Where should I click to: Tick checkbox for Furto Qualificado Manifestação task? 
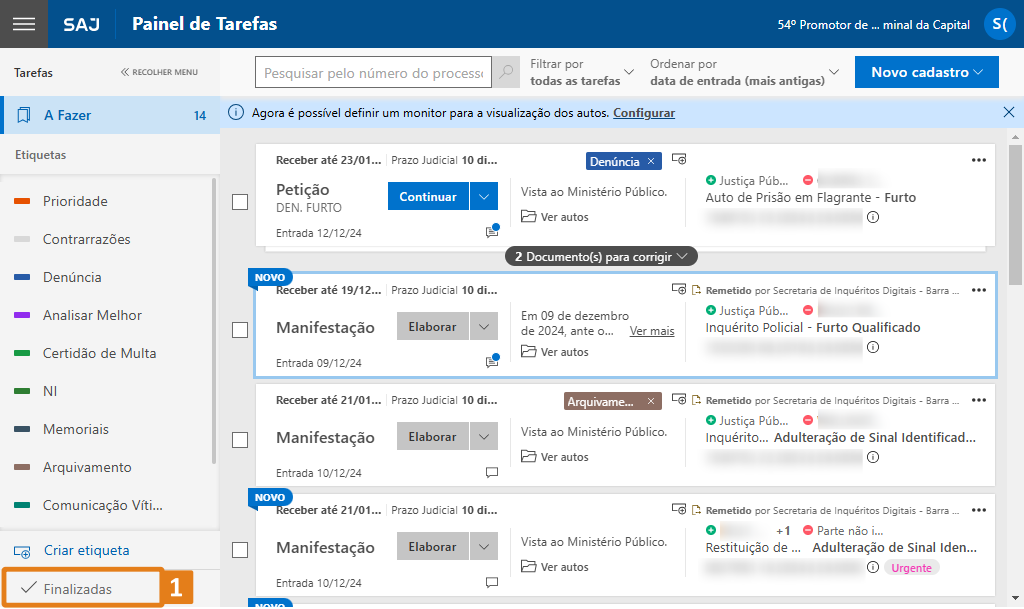tap(240, 330)
